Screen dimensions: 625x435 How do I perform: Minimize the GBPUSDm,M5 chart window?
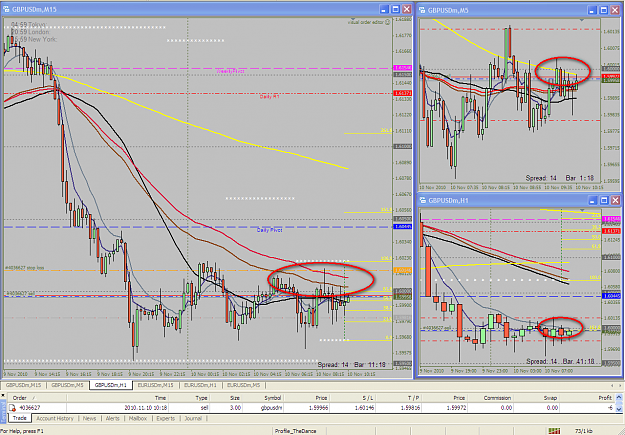[592, 10]
